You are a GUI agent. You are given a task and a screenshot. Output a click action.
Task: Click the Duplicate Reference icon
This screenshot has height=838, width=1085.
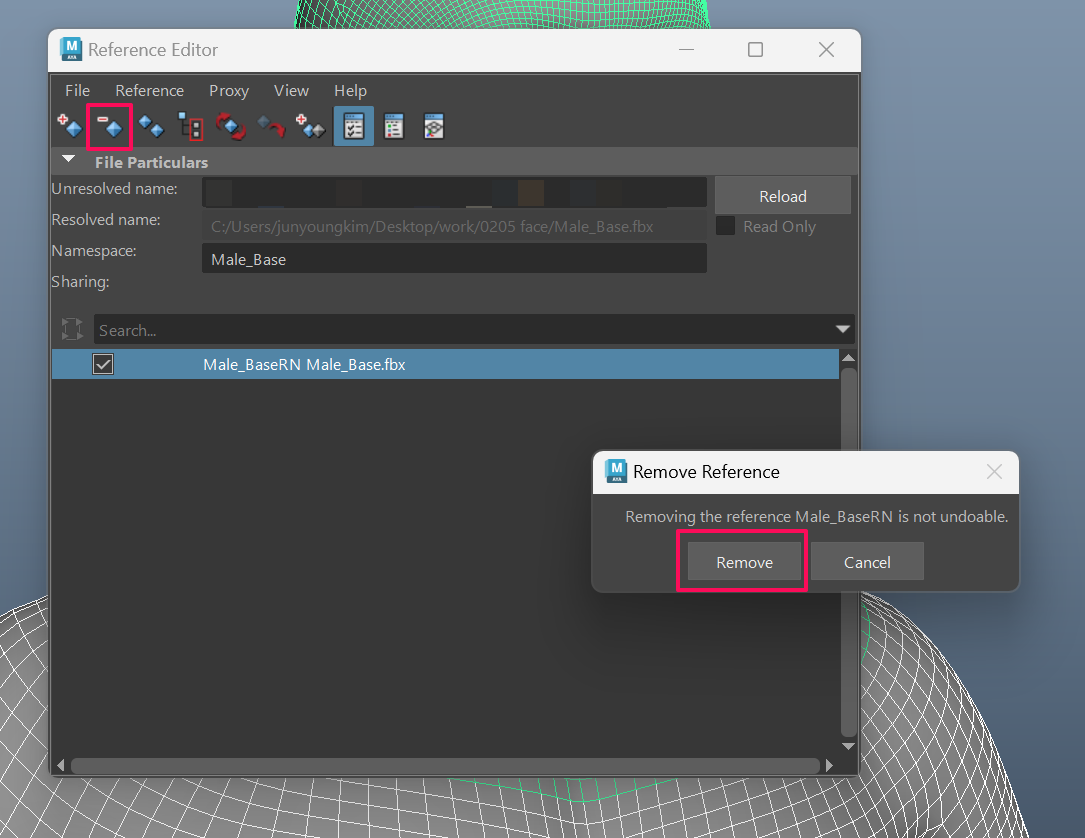coord(151,126)
